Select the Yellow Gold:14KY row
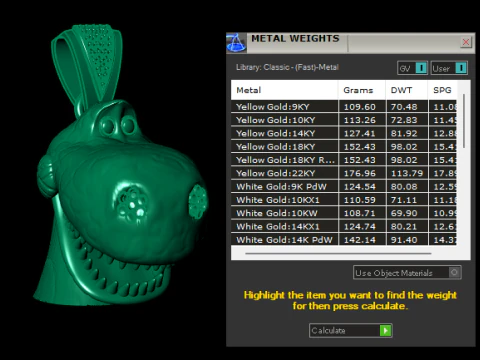The image size is (480, 360). pyautogui.click(x=344, y=133)
